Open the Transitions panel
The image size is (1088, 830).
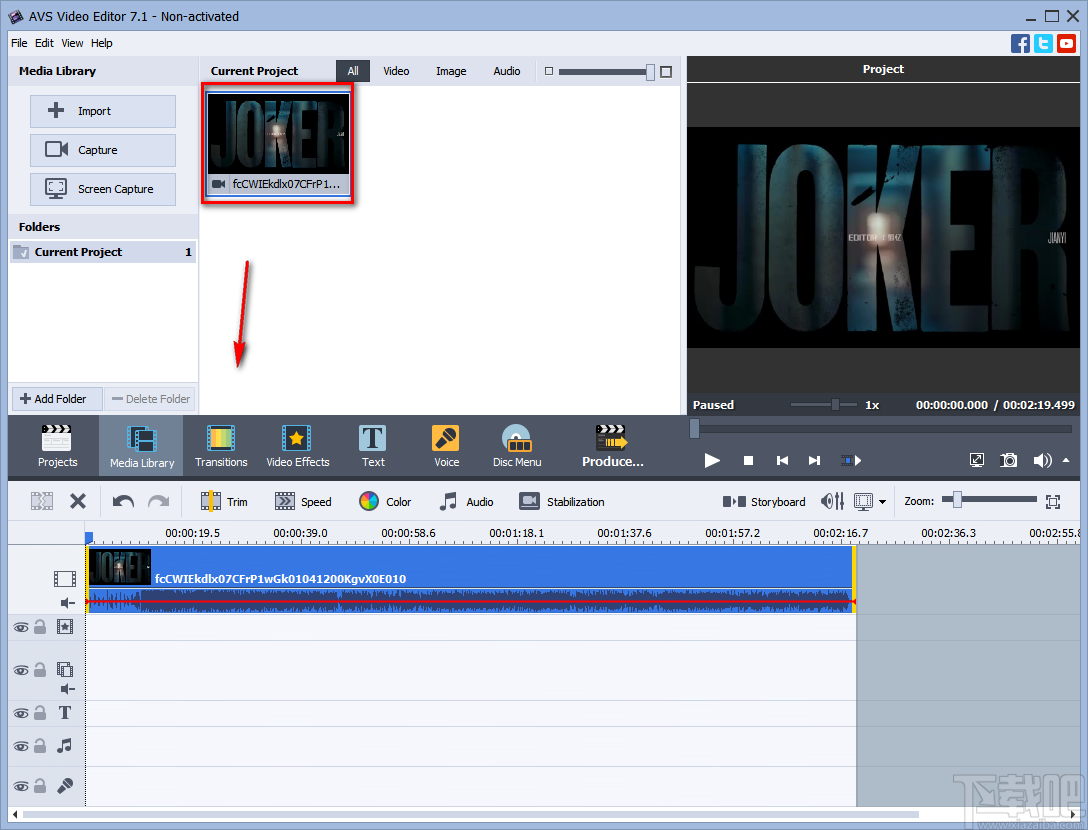pyautogui.click(x=221, y=446)
